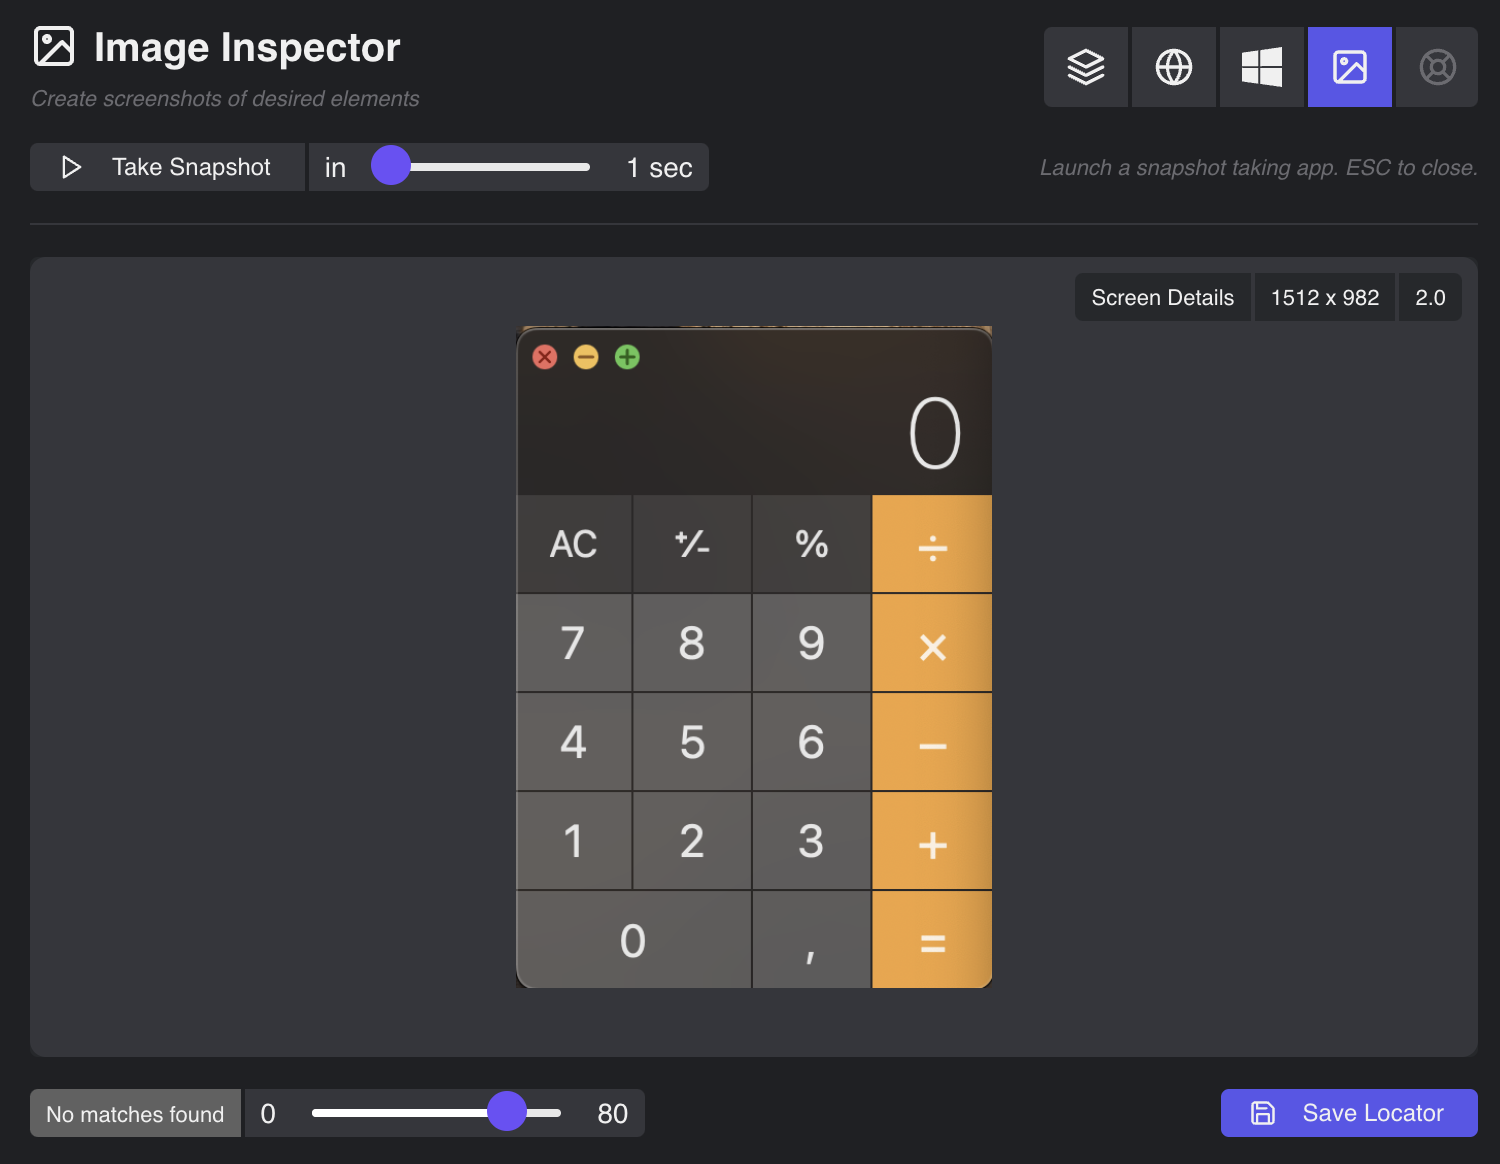
Task: Click the calculator 9 key
Action: [x=811, y=643]
